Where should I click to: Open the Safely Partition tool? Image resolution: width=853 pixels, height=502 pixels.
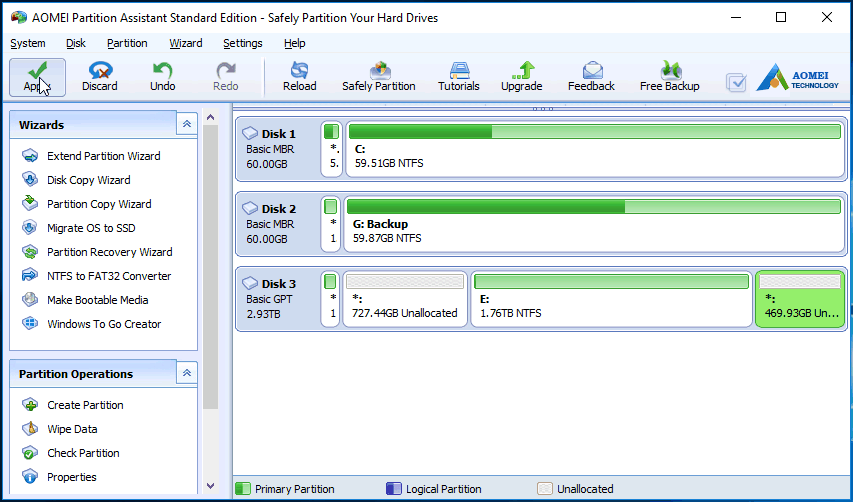(x=379, y=77)
